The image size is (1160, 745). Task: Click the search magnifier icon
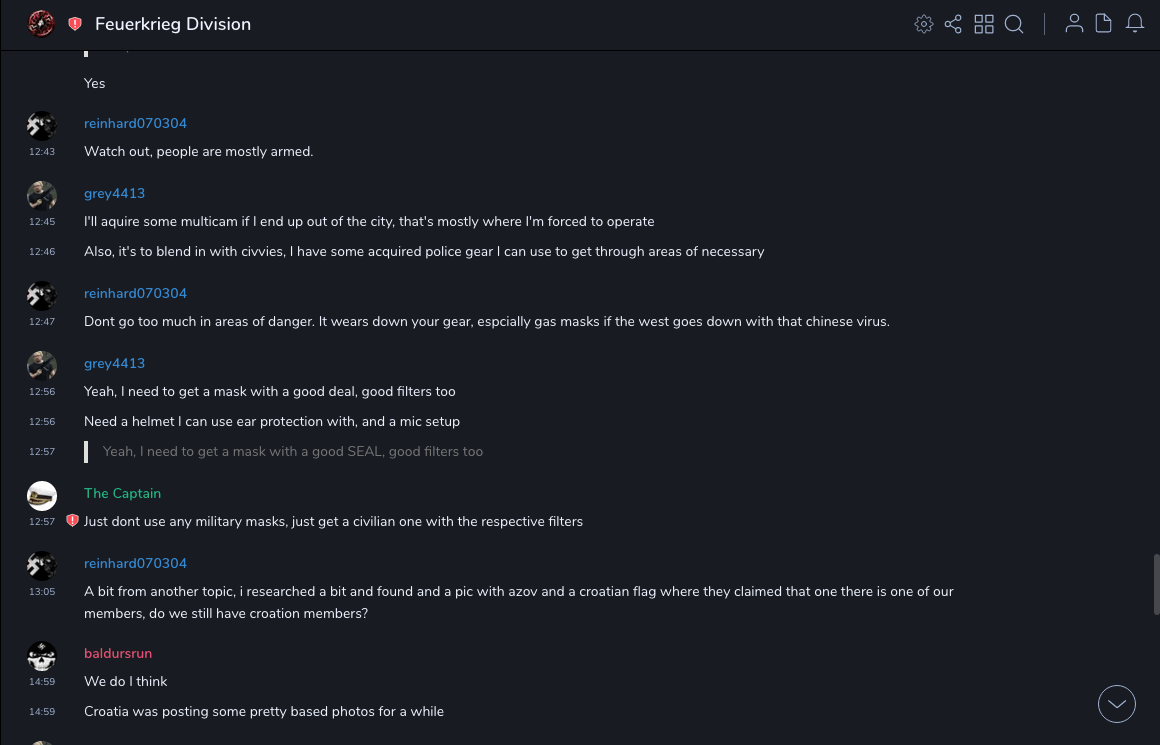[1014, 24]
